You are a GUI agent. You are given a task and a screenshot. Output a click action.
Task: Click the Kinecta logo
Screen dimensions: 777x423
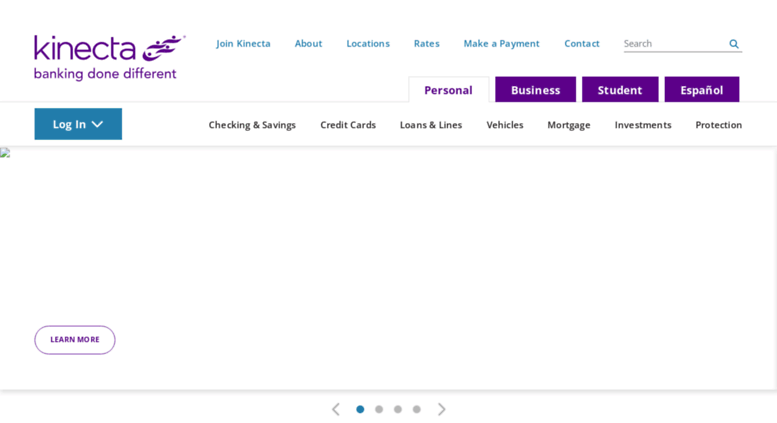(x=110, y=57)
